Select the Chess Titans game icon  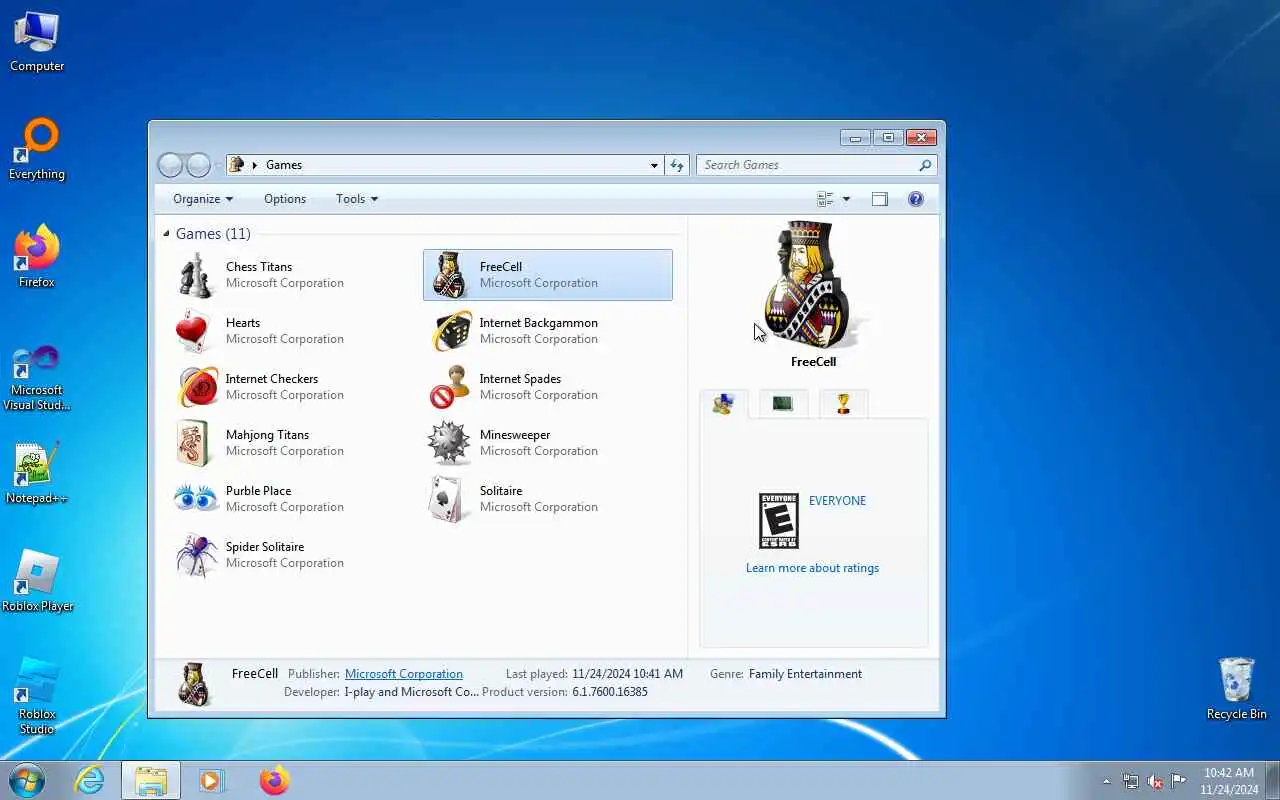197,275
